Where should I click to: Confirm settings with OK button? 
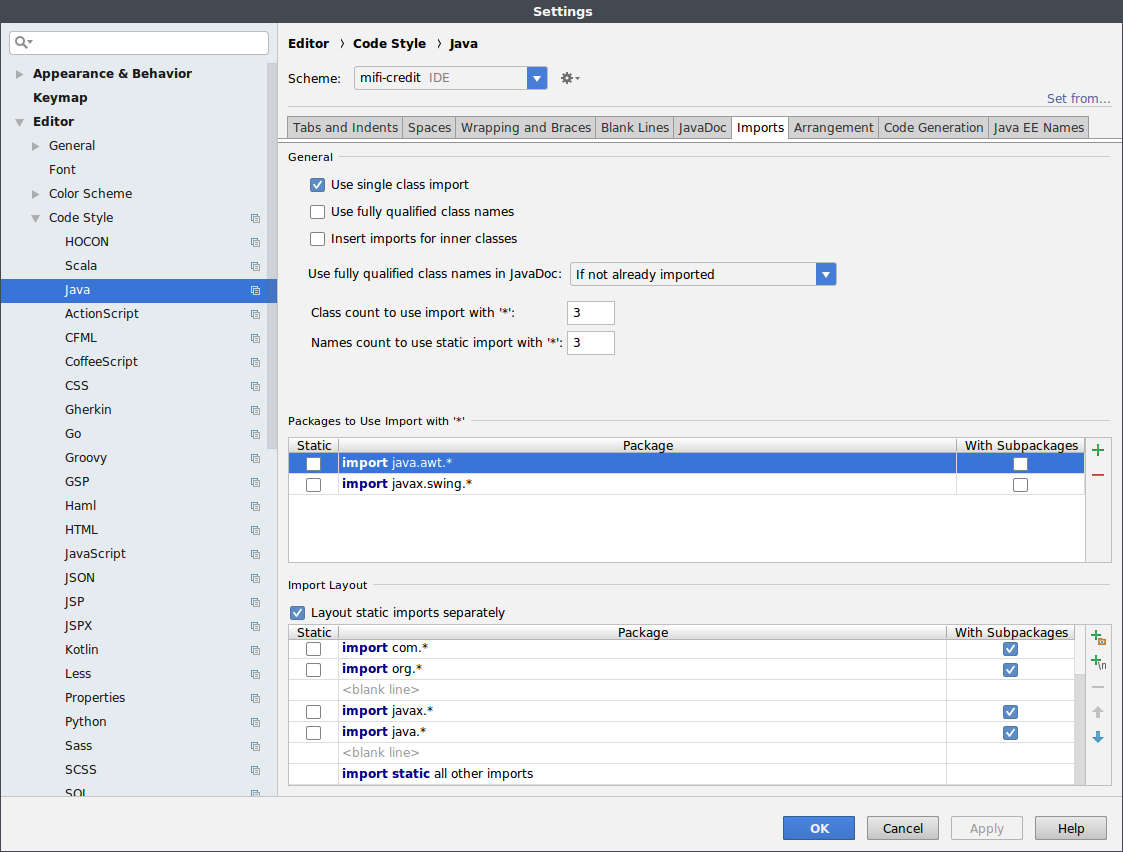(819, 828)
